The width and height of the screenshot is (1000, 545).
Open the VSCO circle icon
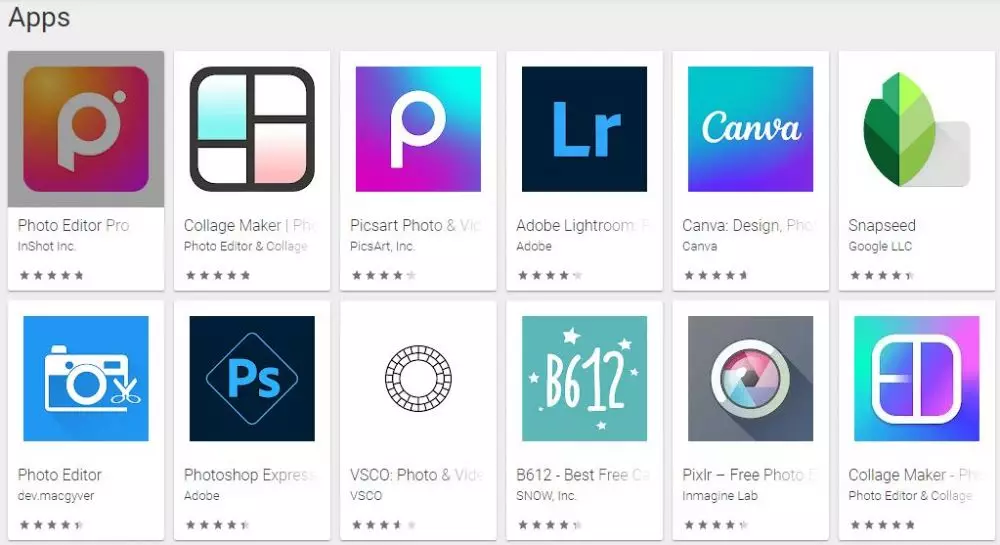(x=418, y=379)
